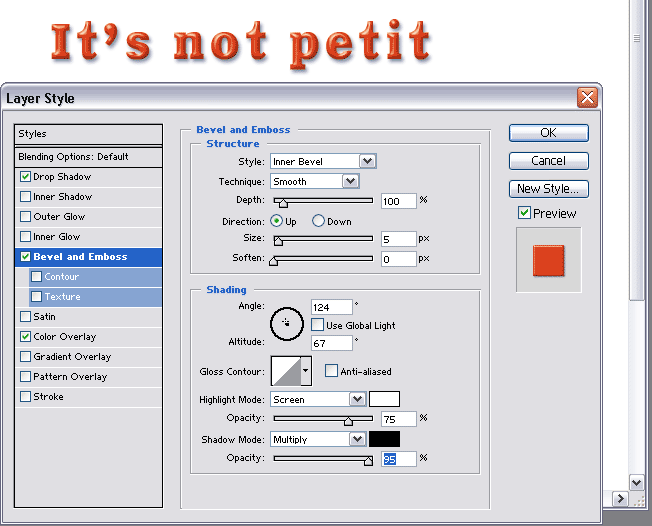
Task: Select the Satin effect label
Action: point(44,316)
